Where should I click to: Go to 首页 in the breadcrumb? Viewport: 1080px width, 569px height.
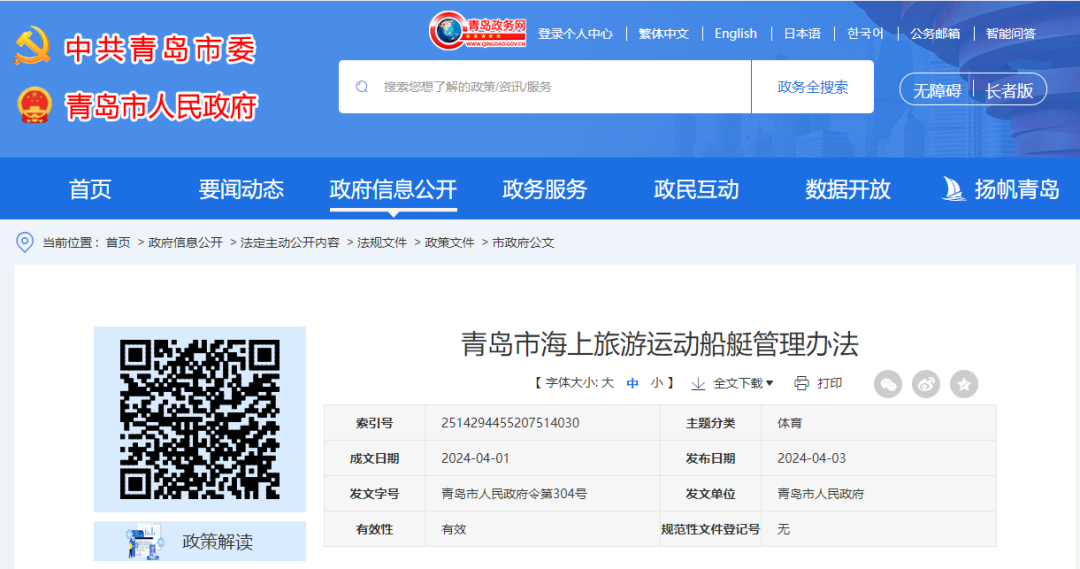pos(118,242)
